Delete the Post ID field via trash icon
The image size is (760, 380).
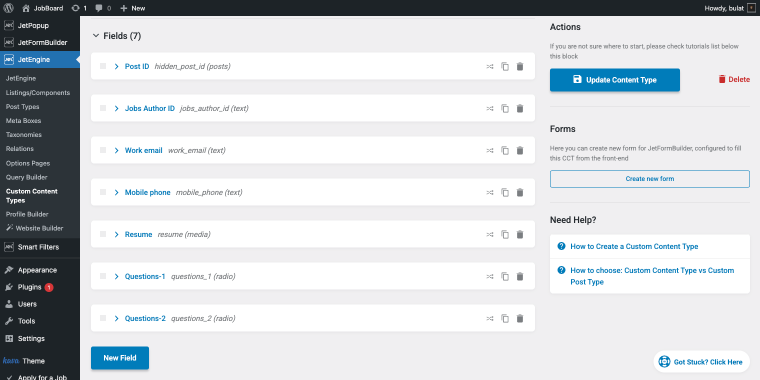coord(520,66)
